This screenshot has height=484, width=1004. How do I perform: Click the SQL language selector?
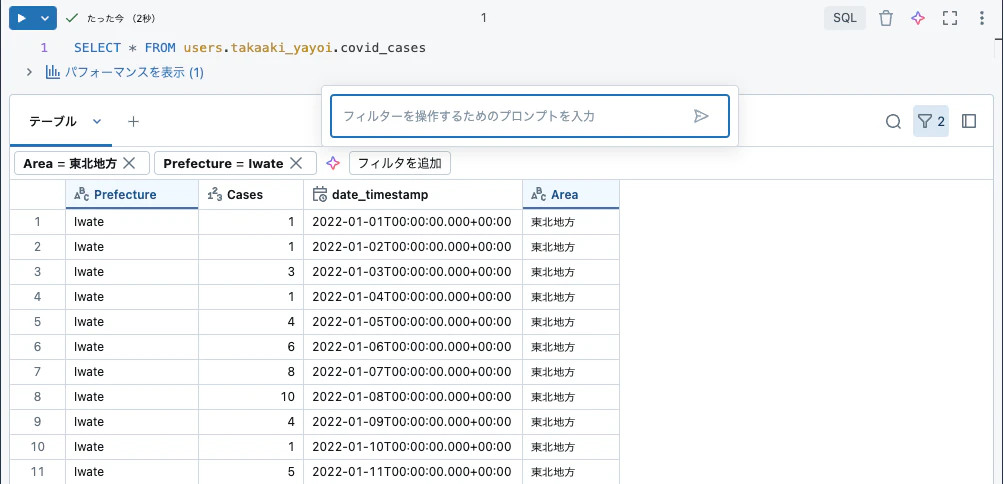(x=845, y=18)
